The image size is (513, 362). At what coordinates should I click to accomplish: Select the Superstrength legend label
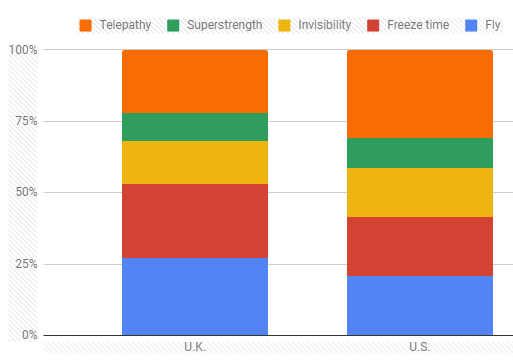pos(225,25)
